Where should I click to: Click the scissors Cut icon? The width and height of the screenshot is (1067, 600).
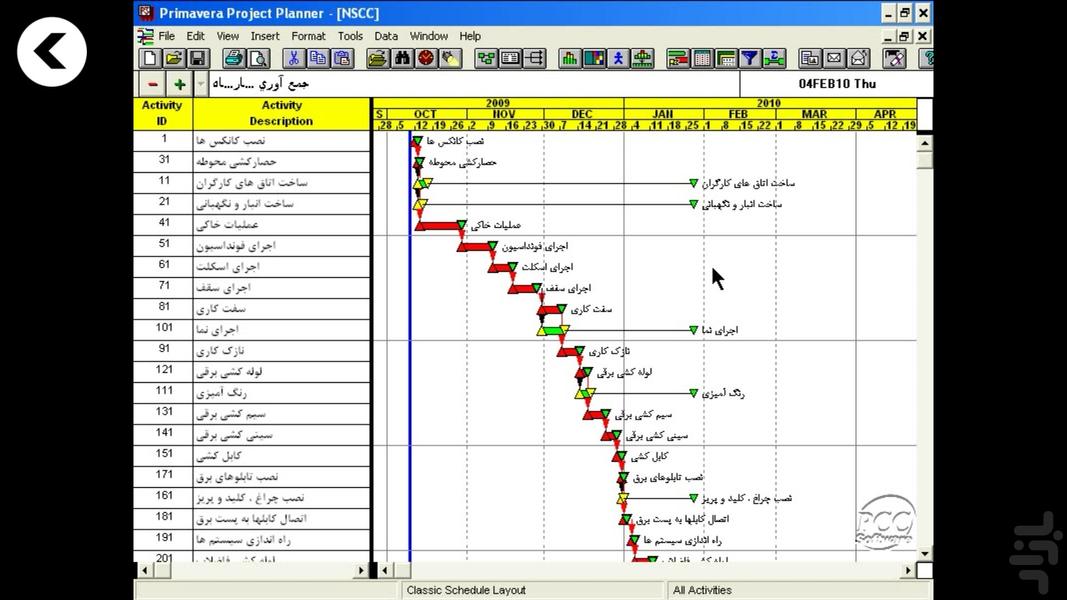pos(292,59)
